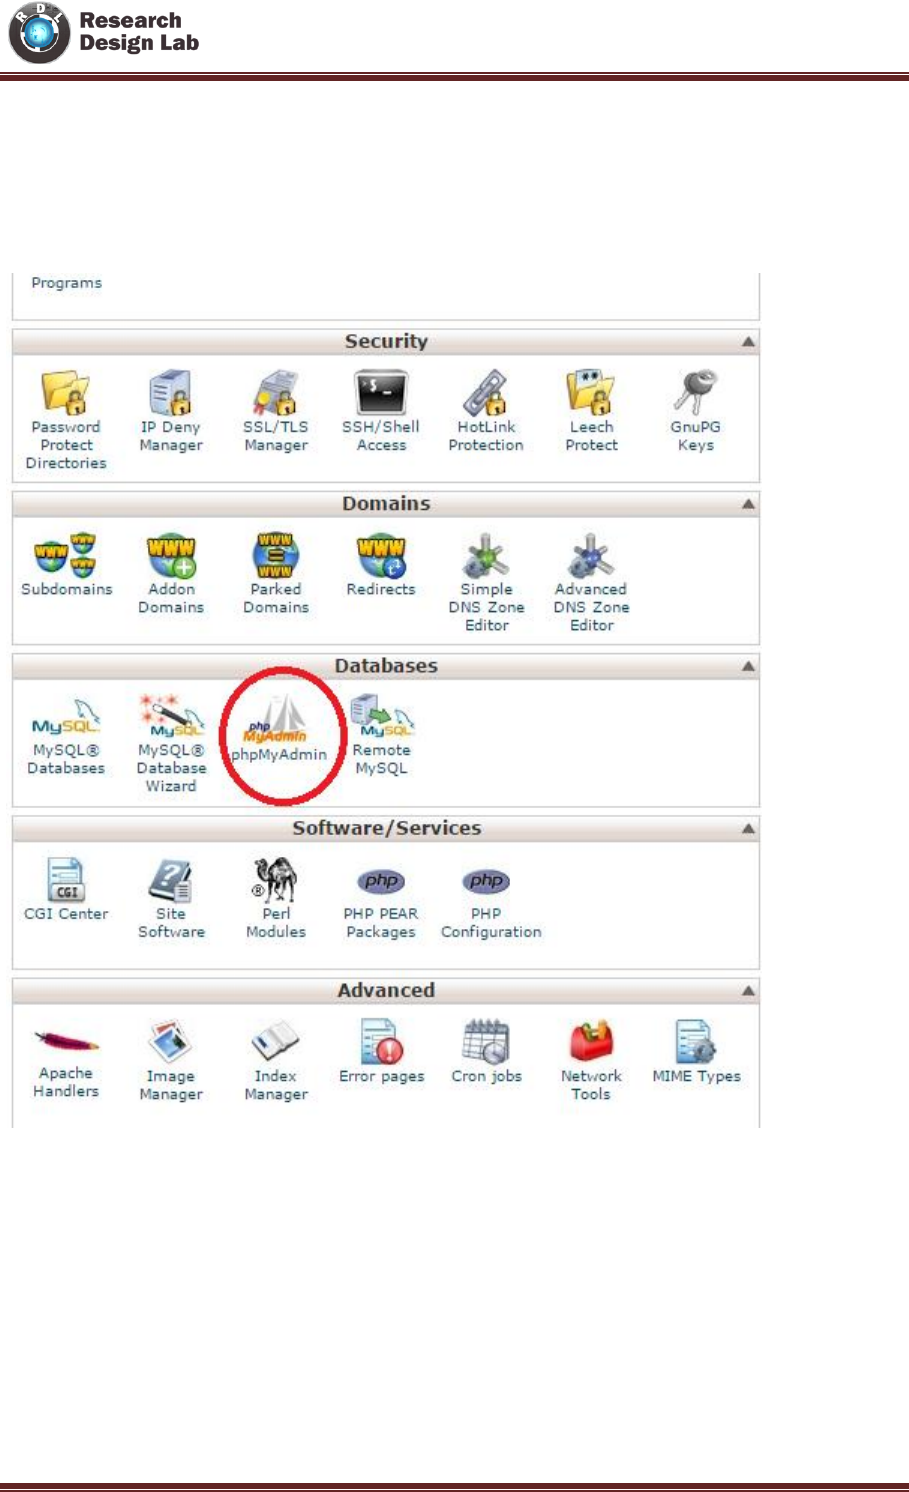
Task: Open Password Protect Directories icon
Action: [x=66, y=393]
